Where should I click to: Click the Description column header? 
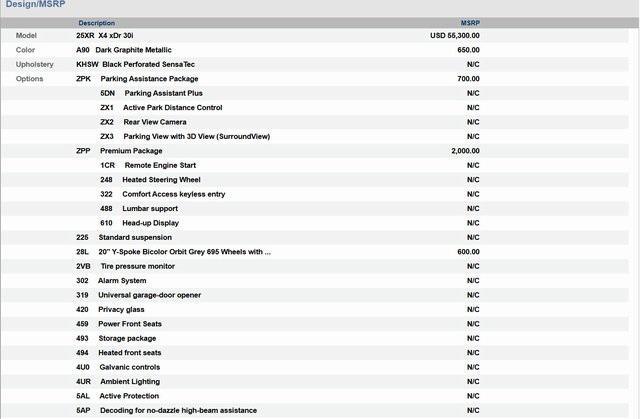pyautogui.click(x=96, y=23)
